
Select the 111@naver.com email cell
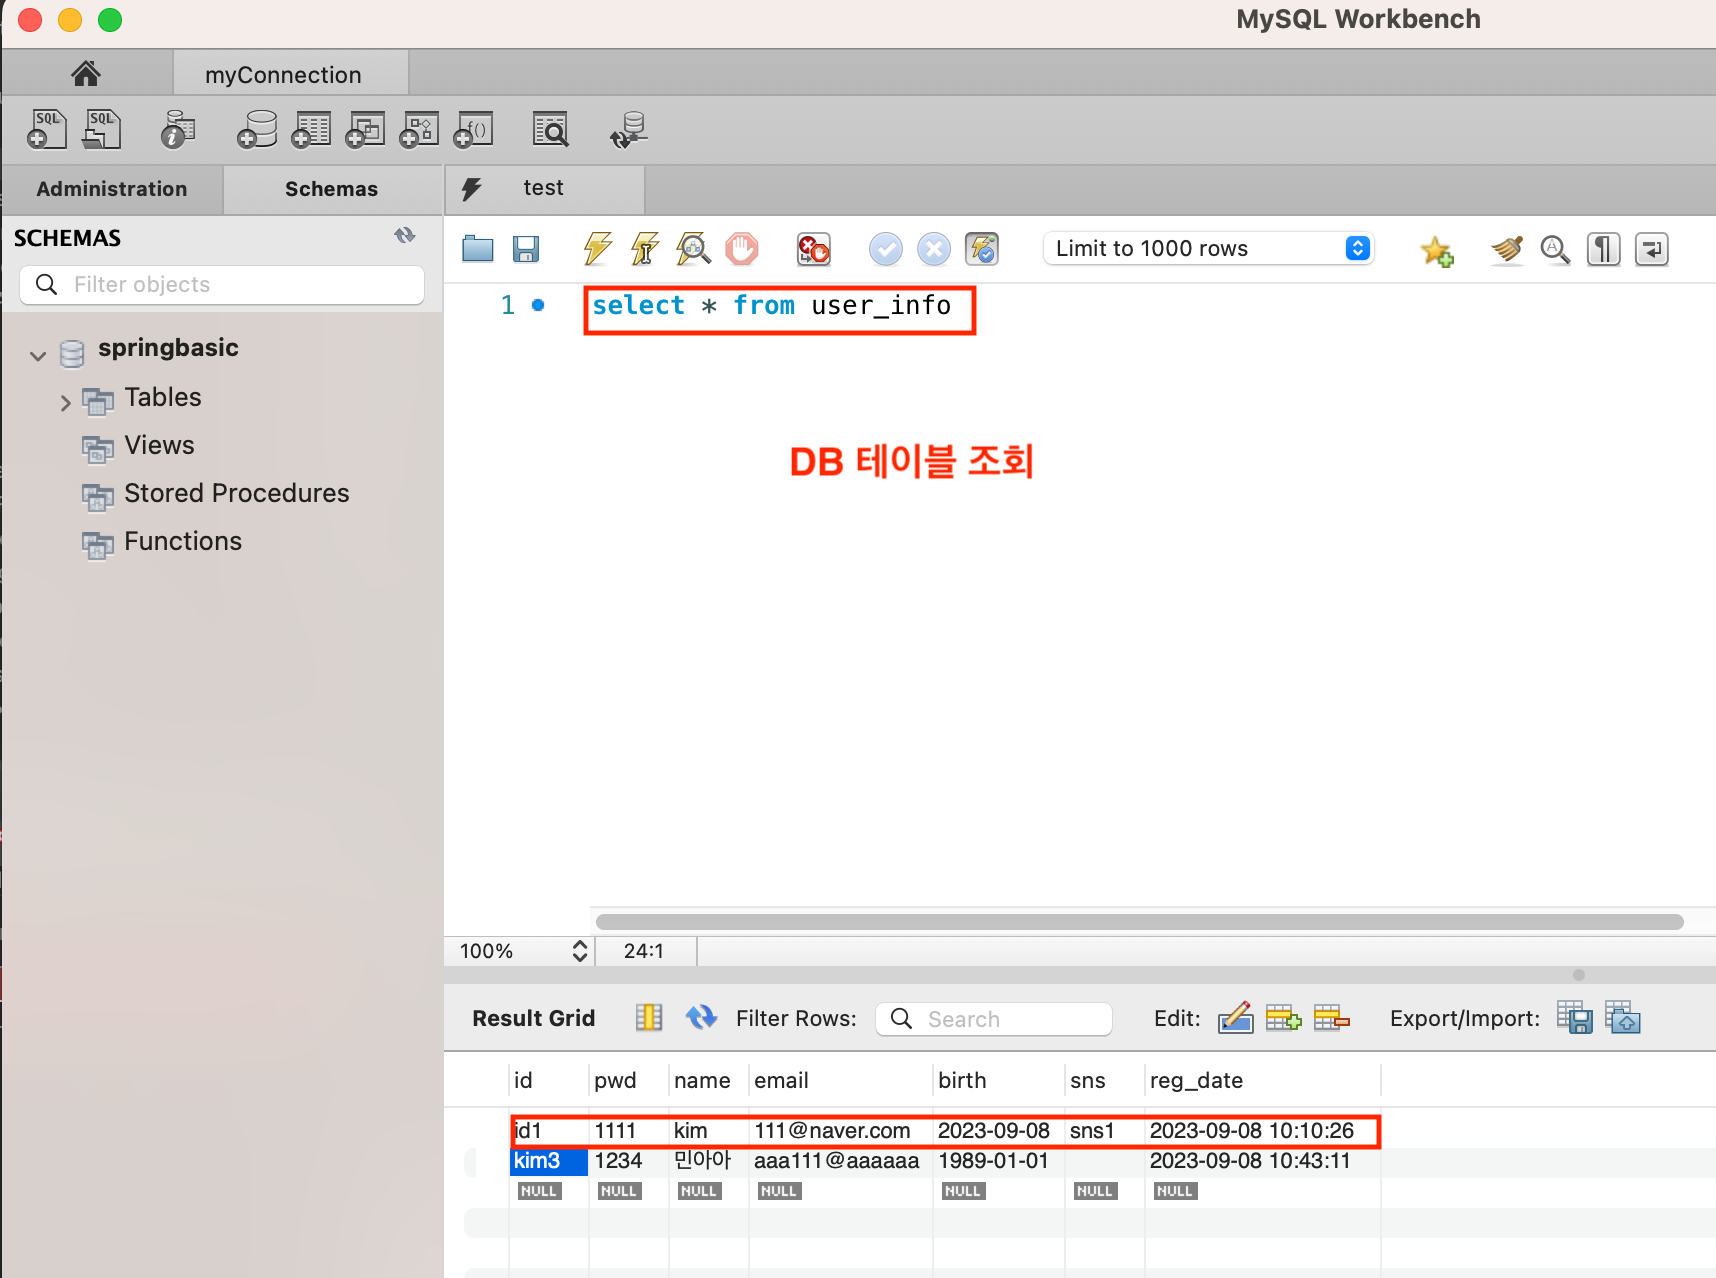[841, 1131]
